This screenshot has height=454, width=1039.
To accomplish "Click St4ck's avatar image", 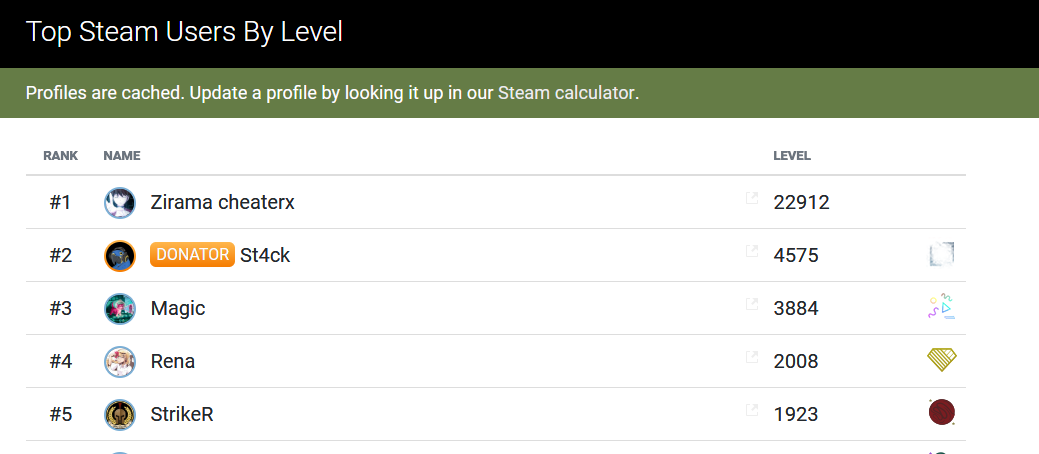I will [x=120, y=255].
